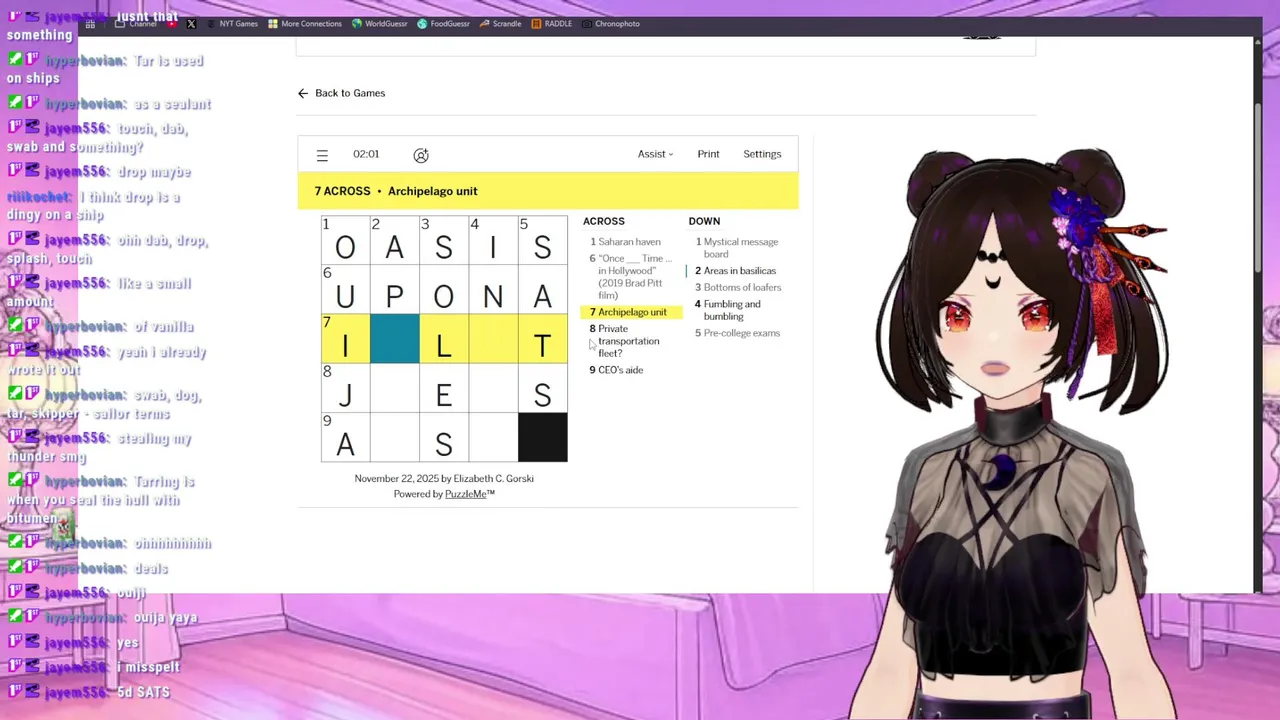Select the highlighted blue cell in row 7
The image size is (1280, 720).
coord(395,338)
